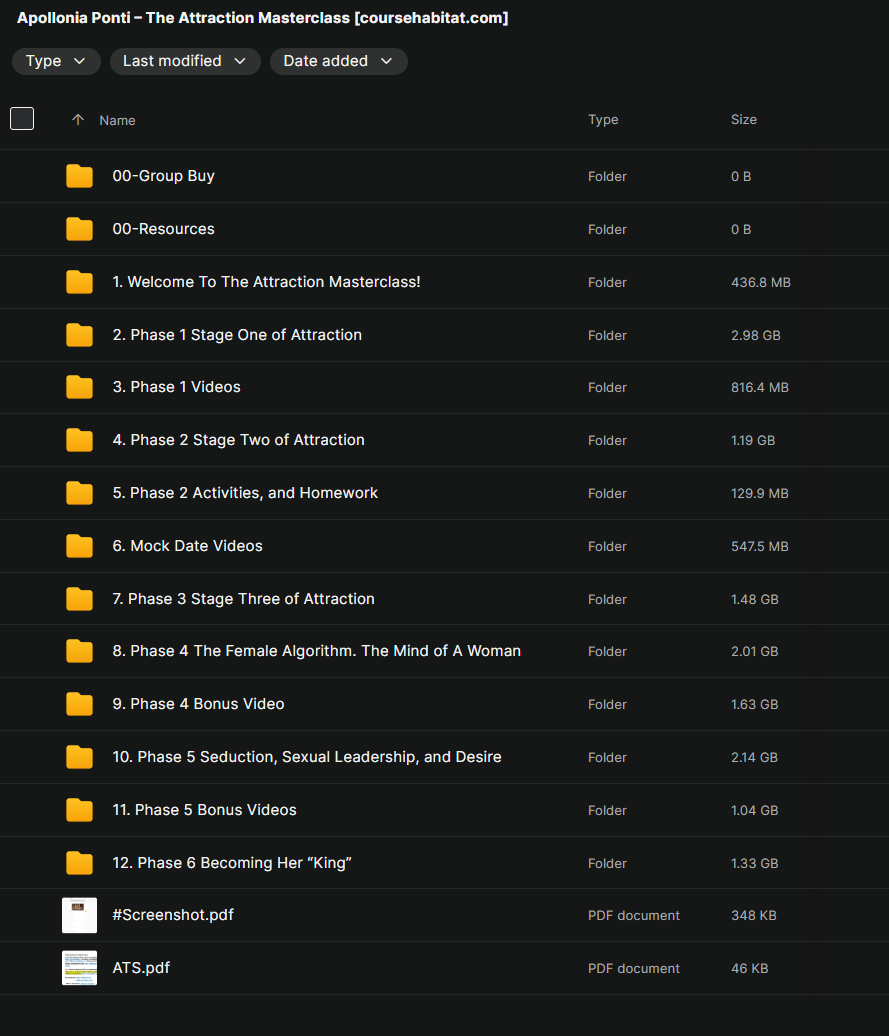Viewport: 889px width, 1036px height.
Task: Expand the Last modified filter dropdown
Action: pyautogui.click(x=185, y=61)
